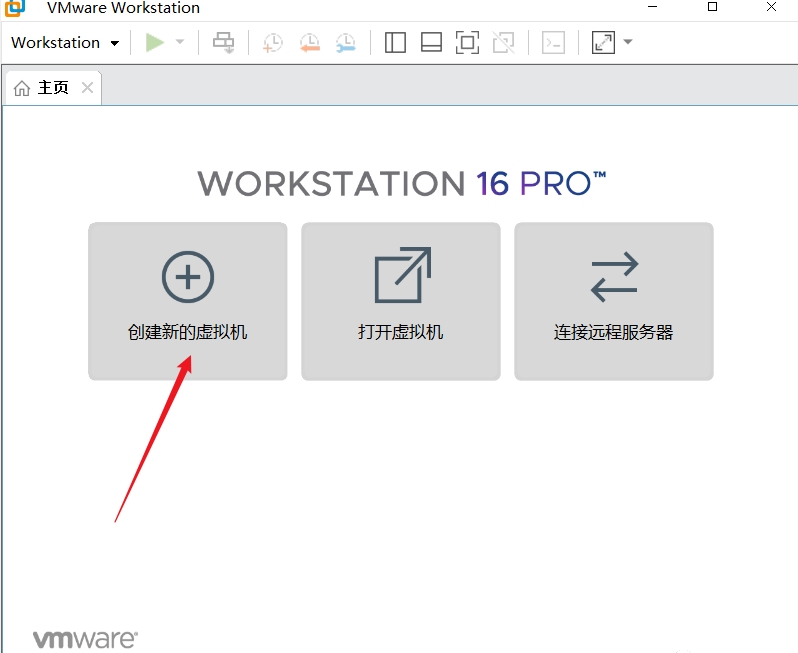The image size is (798, 653).
Task: Click 连接远程服务器 card
Action: (x=614, y=301)
